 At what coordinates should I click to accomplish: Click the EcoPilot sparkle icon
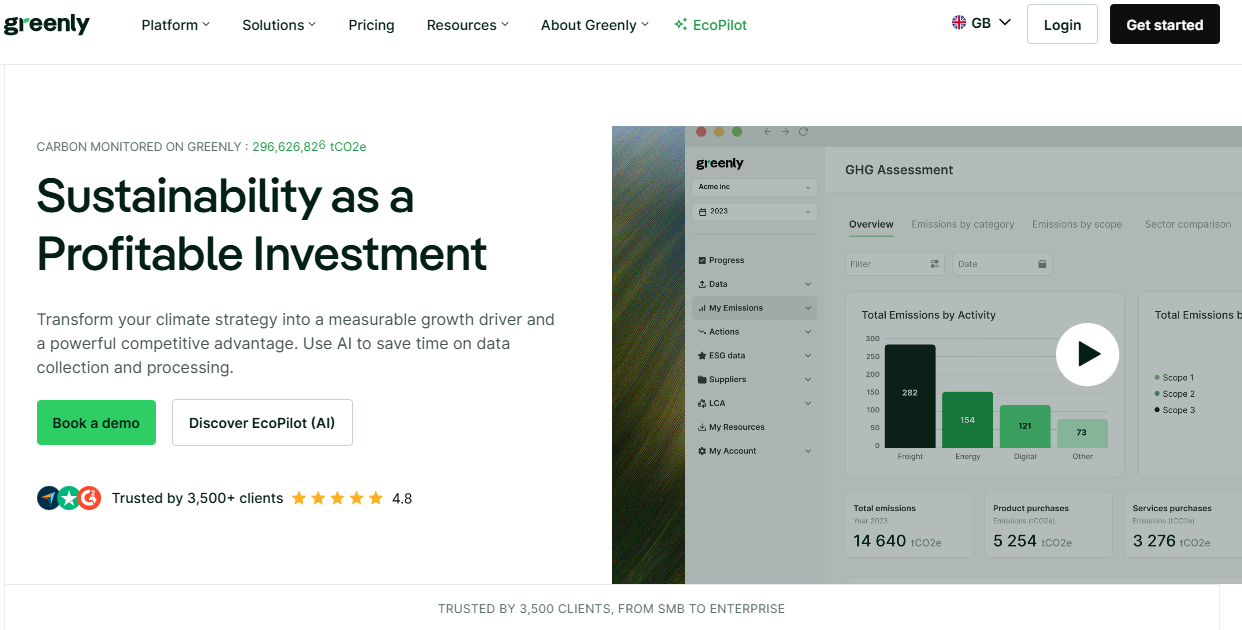coord(680,24)
